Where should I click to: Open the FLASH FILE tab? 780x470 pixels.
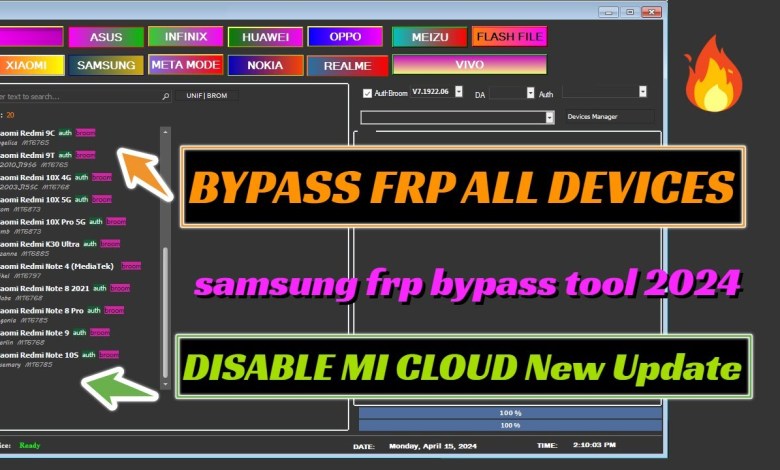(509, 37)
